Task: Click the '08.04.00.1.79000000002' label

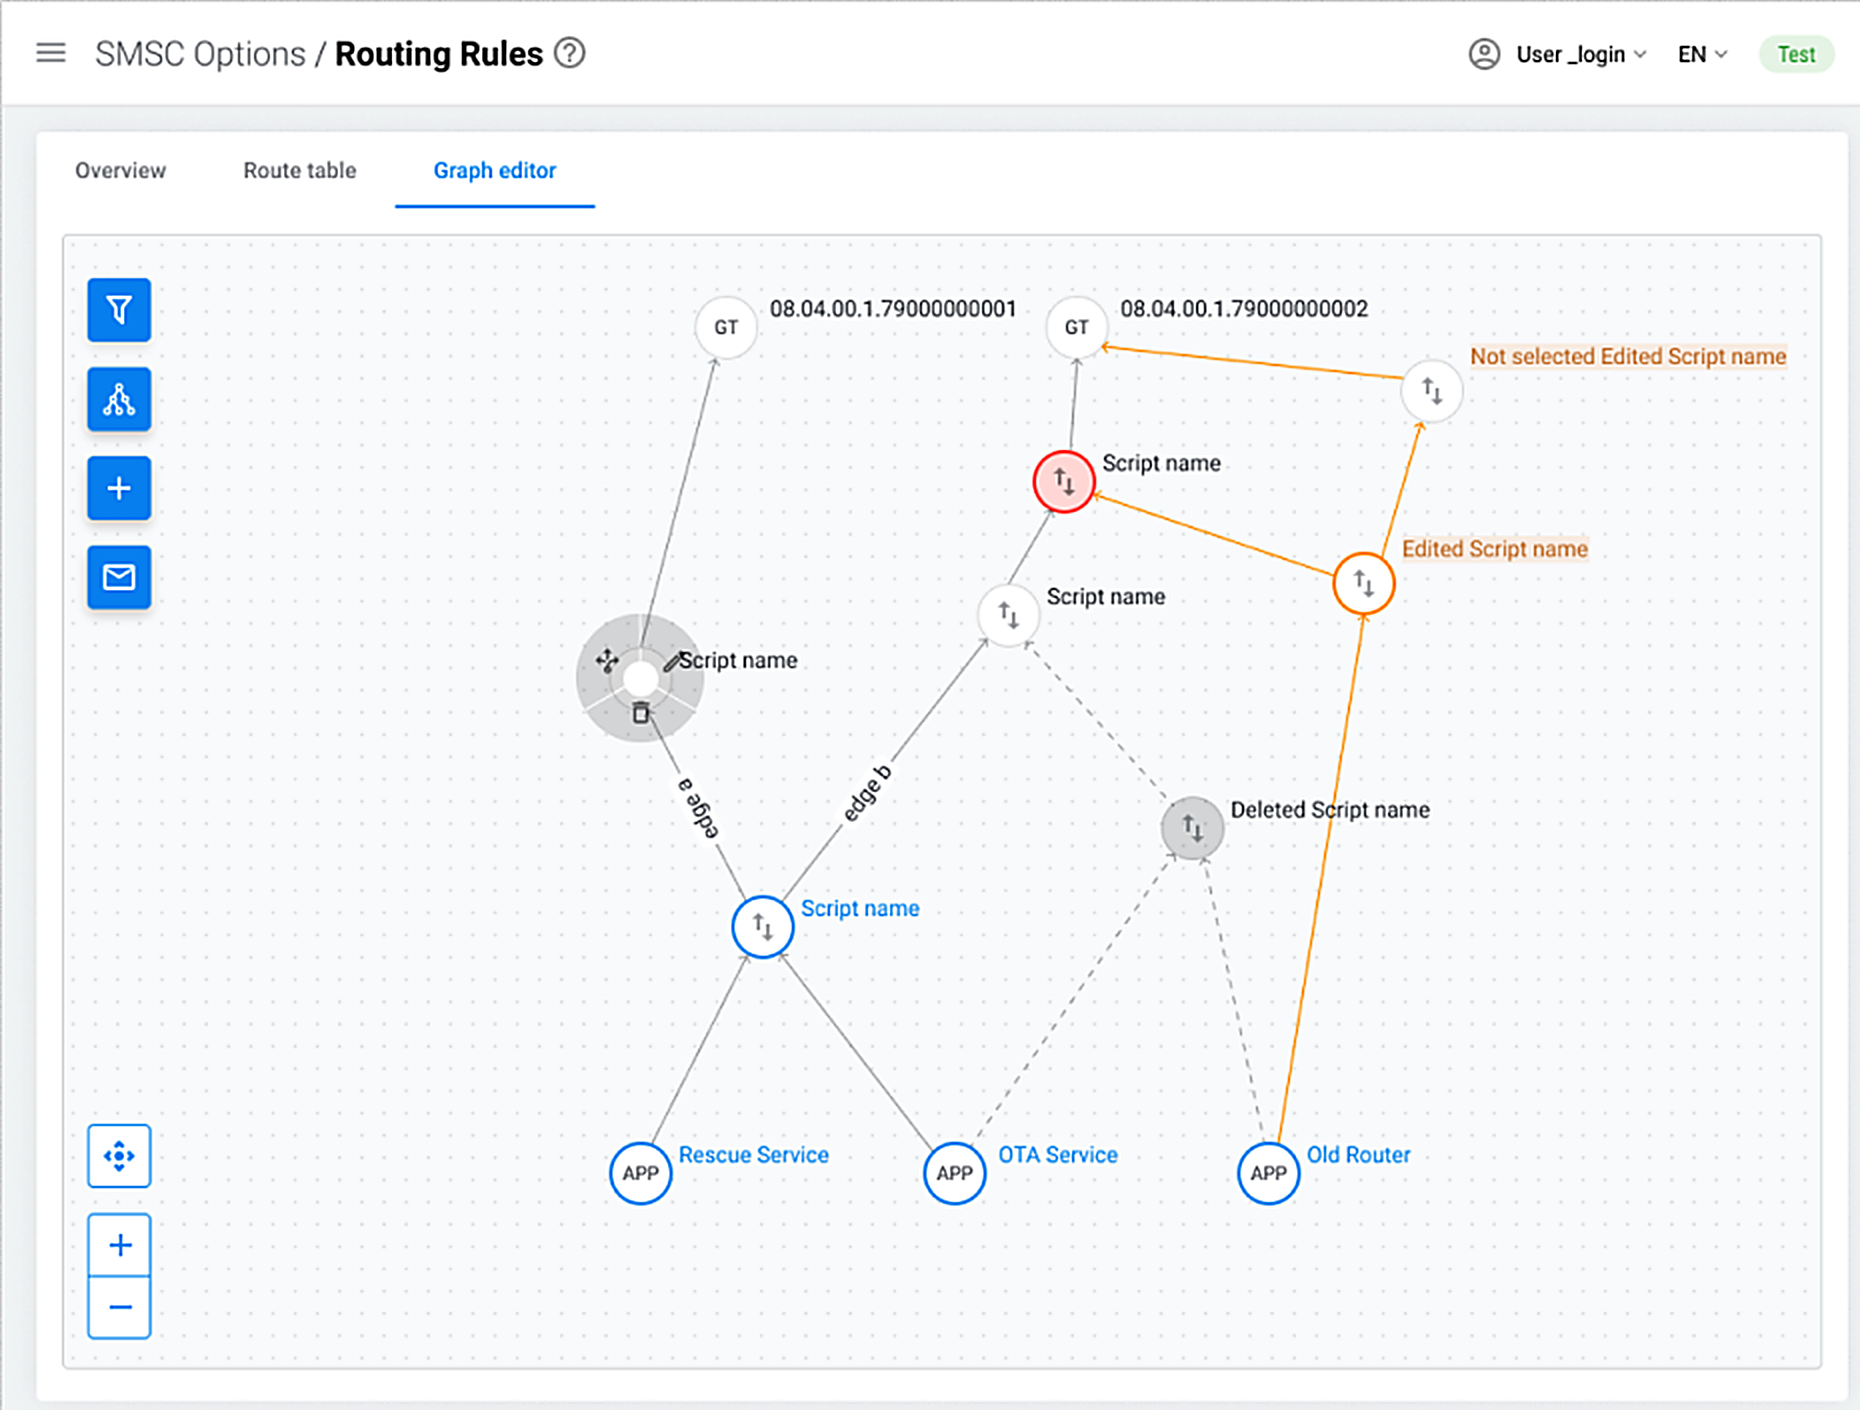Action: (x=1244, y=309)
